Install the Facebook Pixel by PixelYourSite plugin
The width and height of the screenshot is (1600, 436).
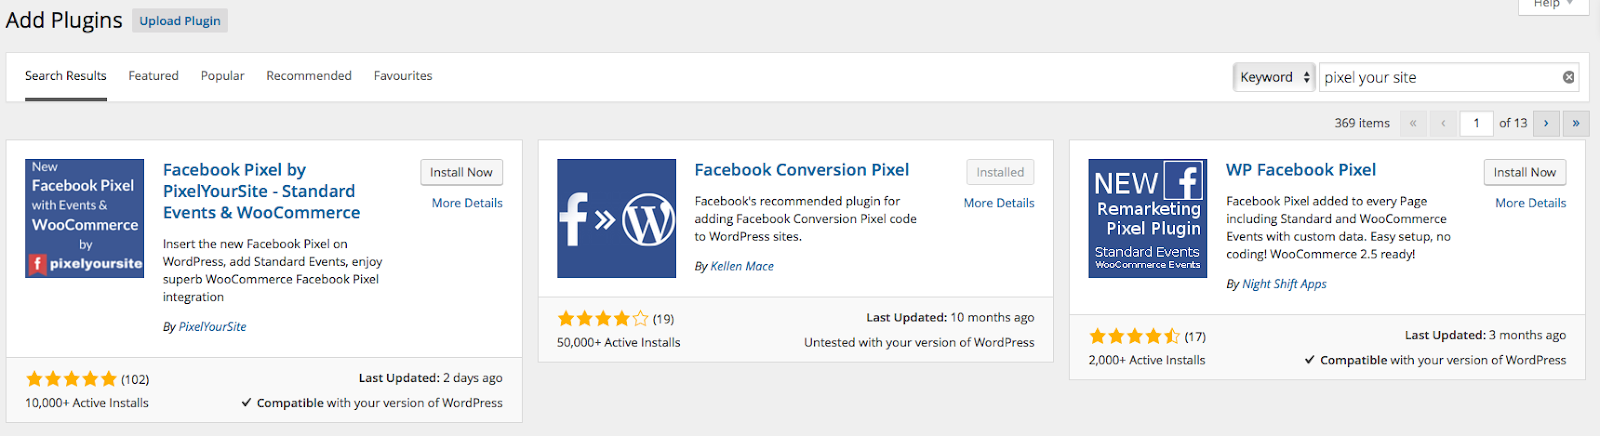point(461,172)
